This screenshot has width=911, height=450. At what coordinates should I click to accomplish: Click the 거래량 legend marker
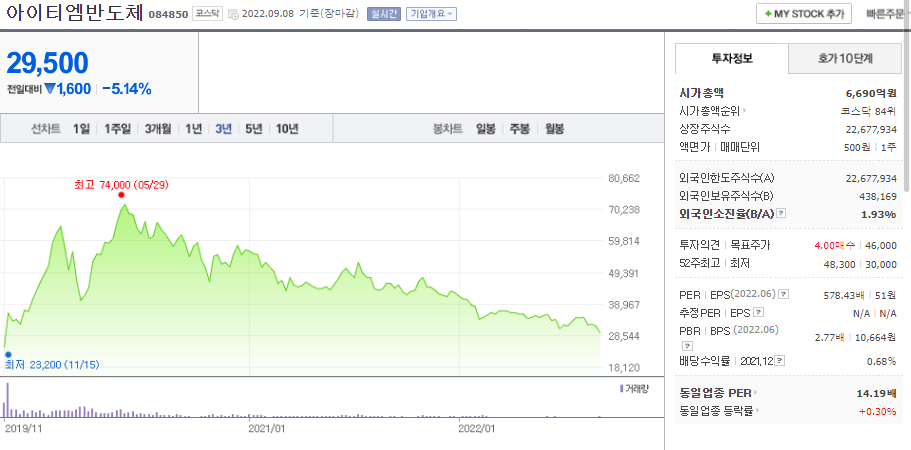pyautogui.click(x=622, y=388)
